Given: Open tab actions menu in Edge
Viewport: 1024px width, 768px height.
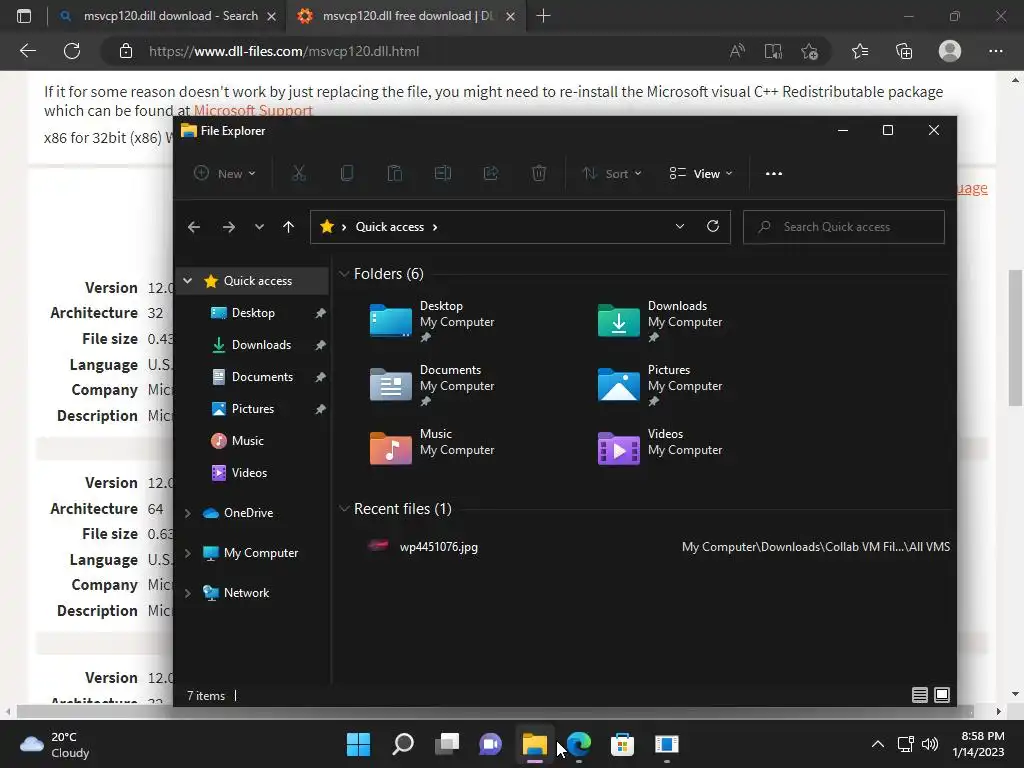Looking at the screenshot, I should [24, 16].
